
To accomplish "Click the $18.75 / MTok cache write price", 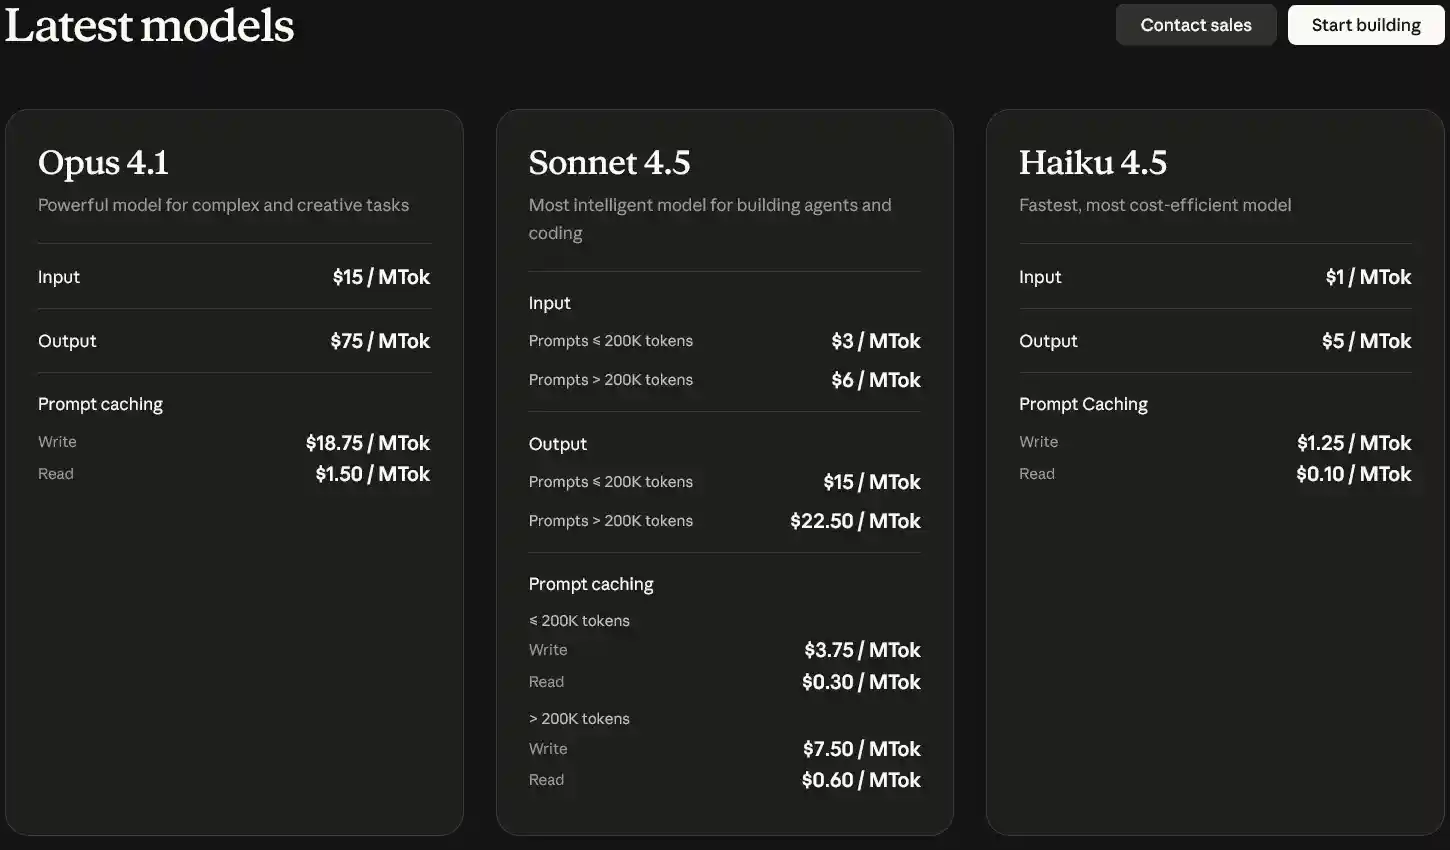I will tap(367, 443).
